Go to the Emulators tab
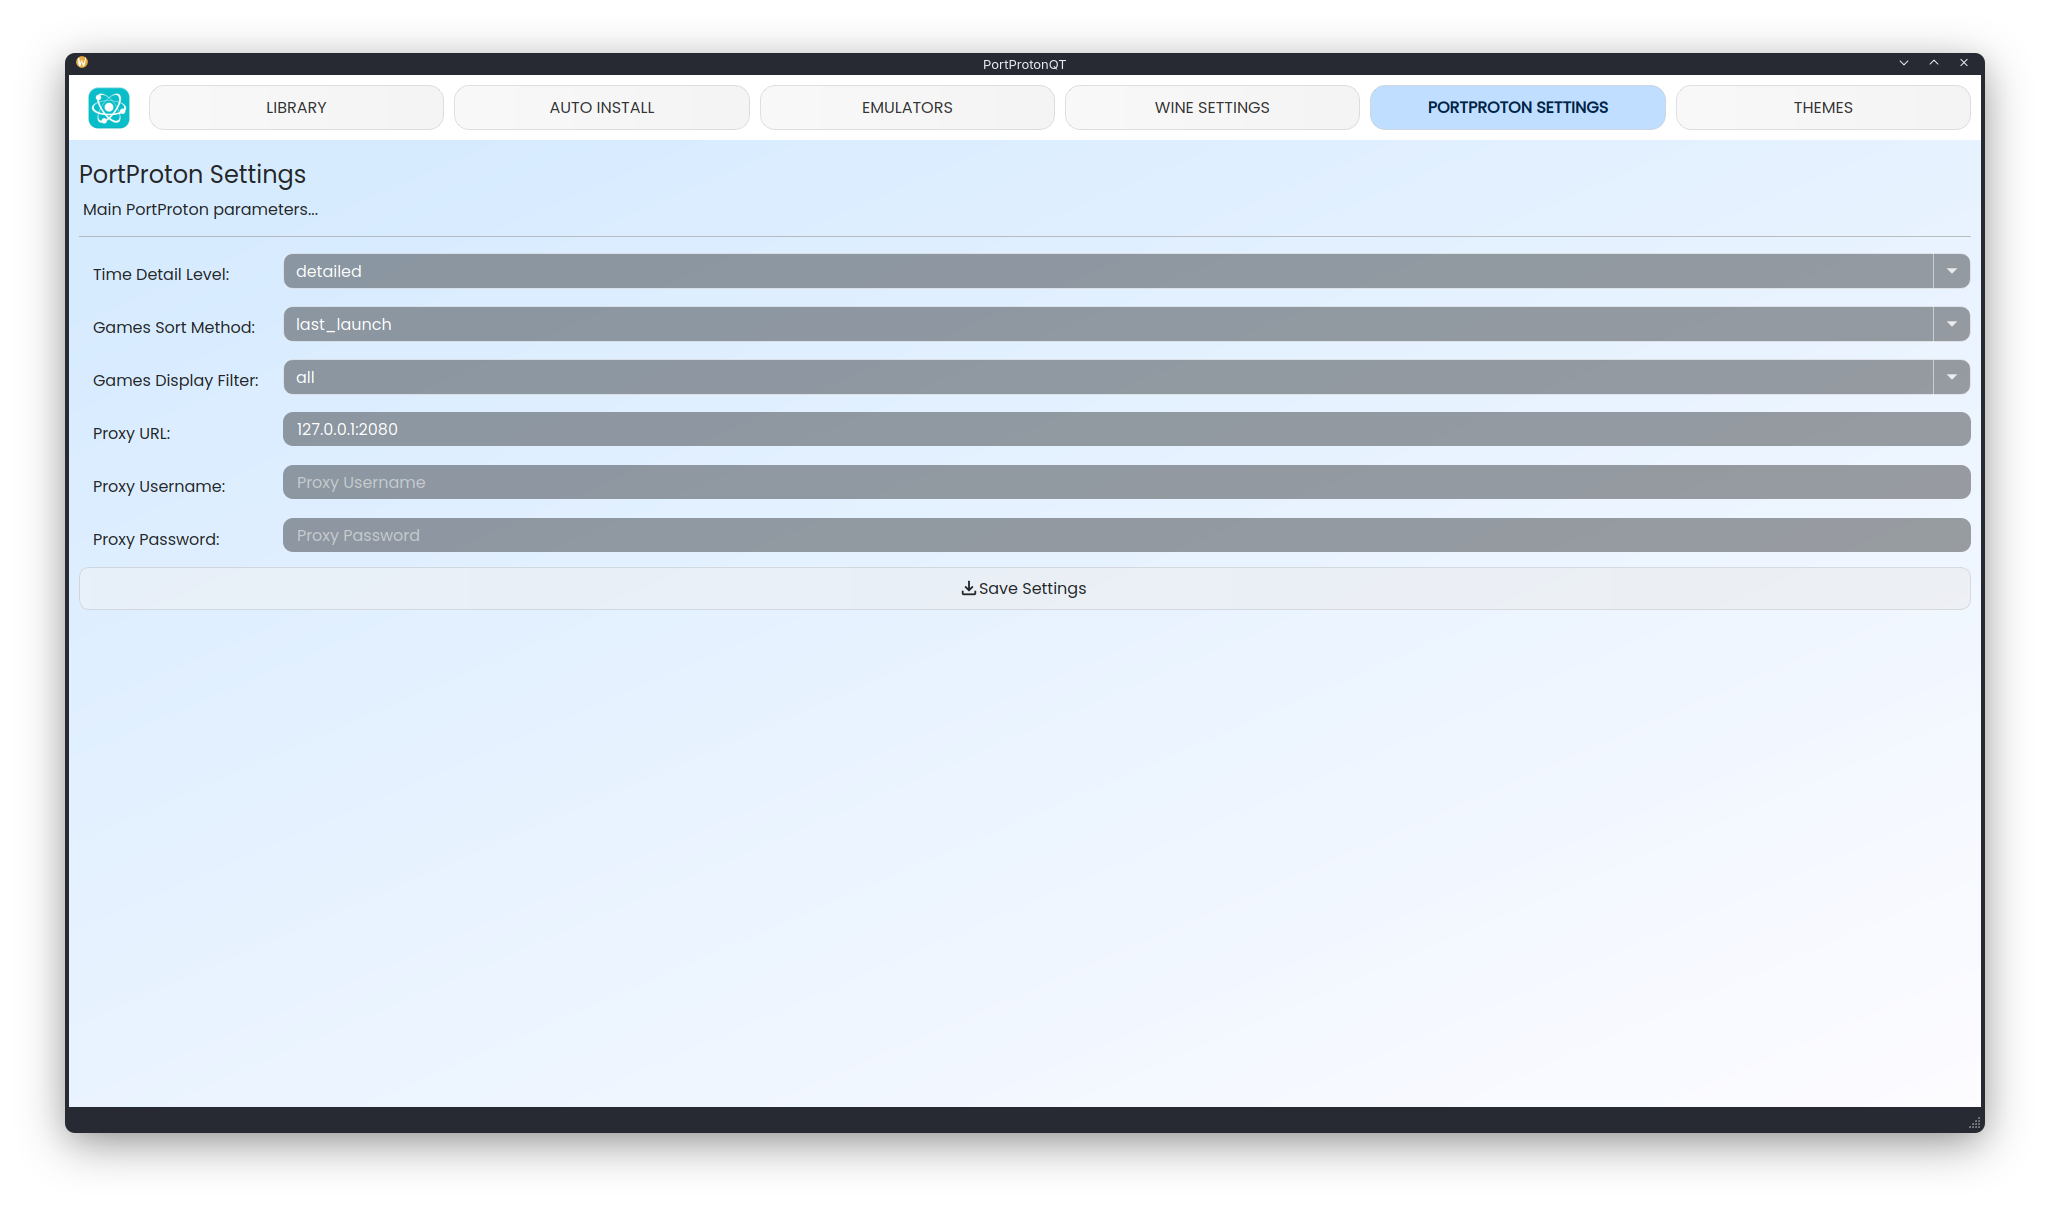This screenshot has width=2050, height=1210. [907, 108]
